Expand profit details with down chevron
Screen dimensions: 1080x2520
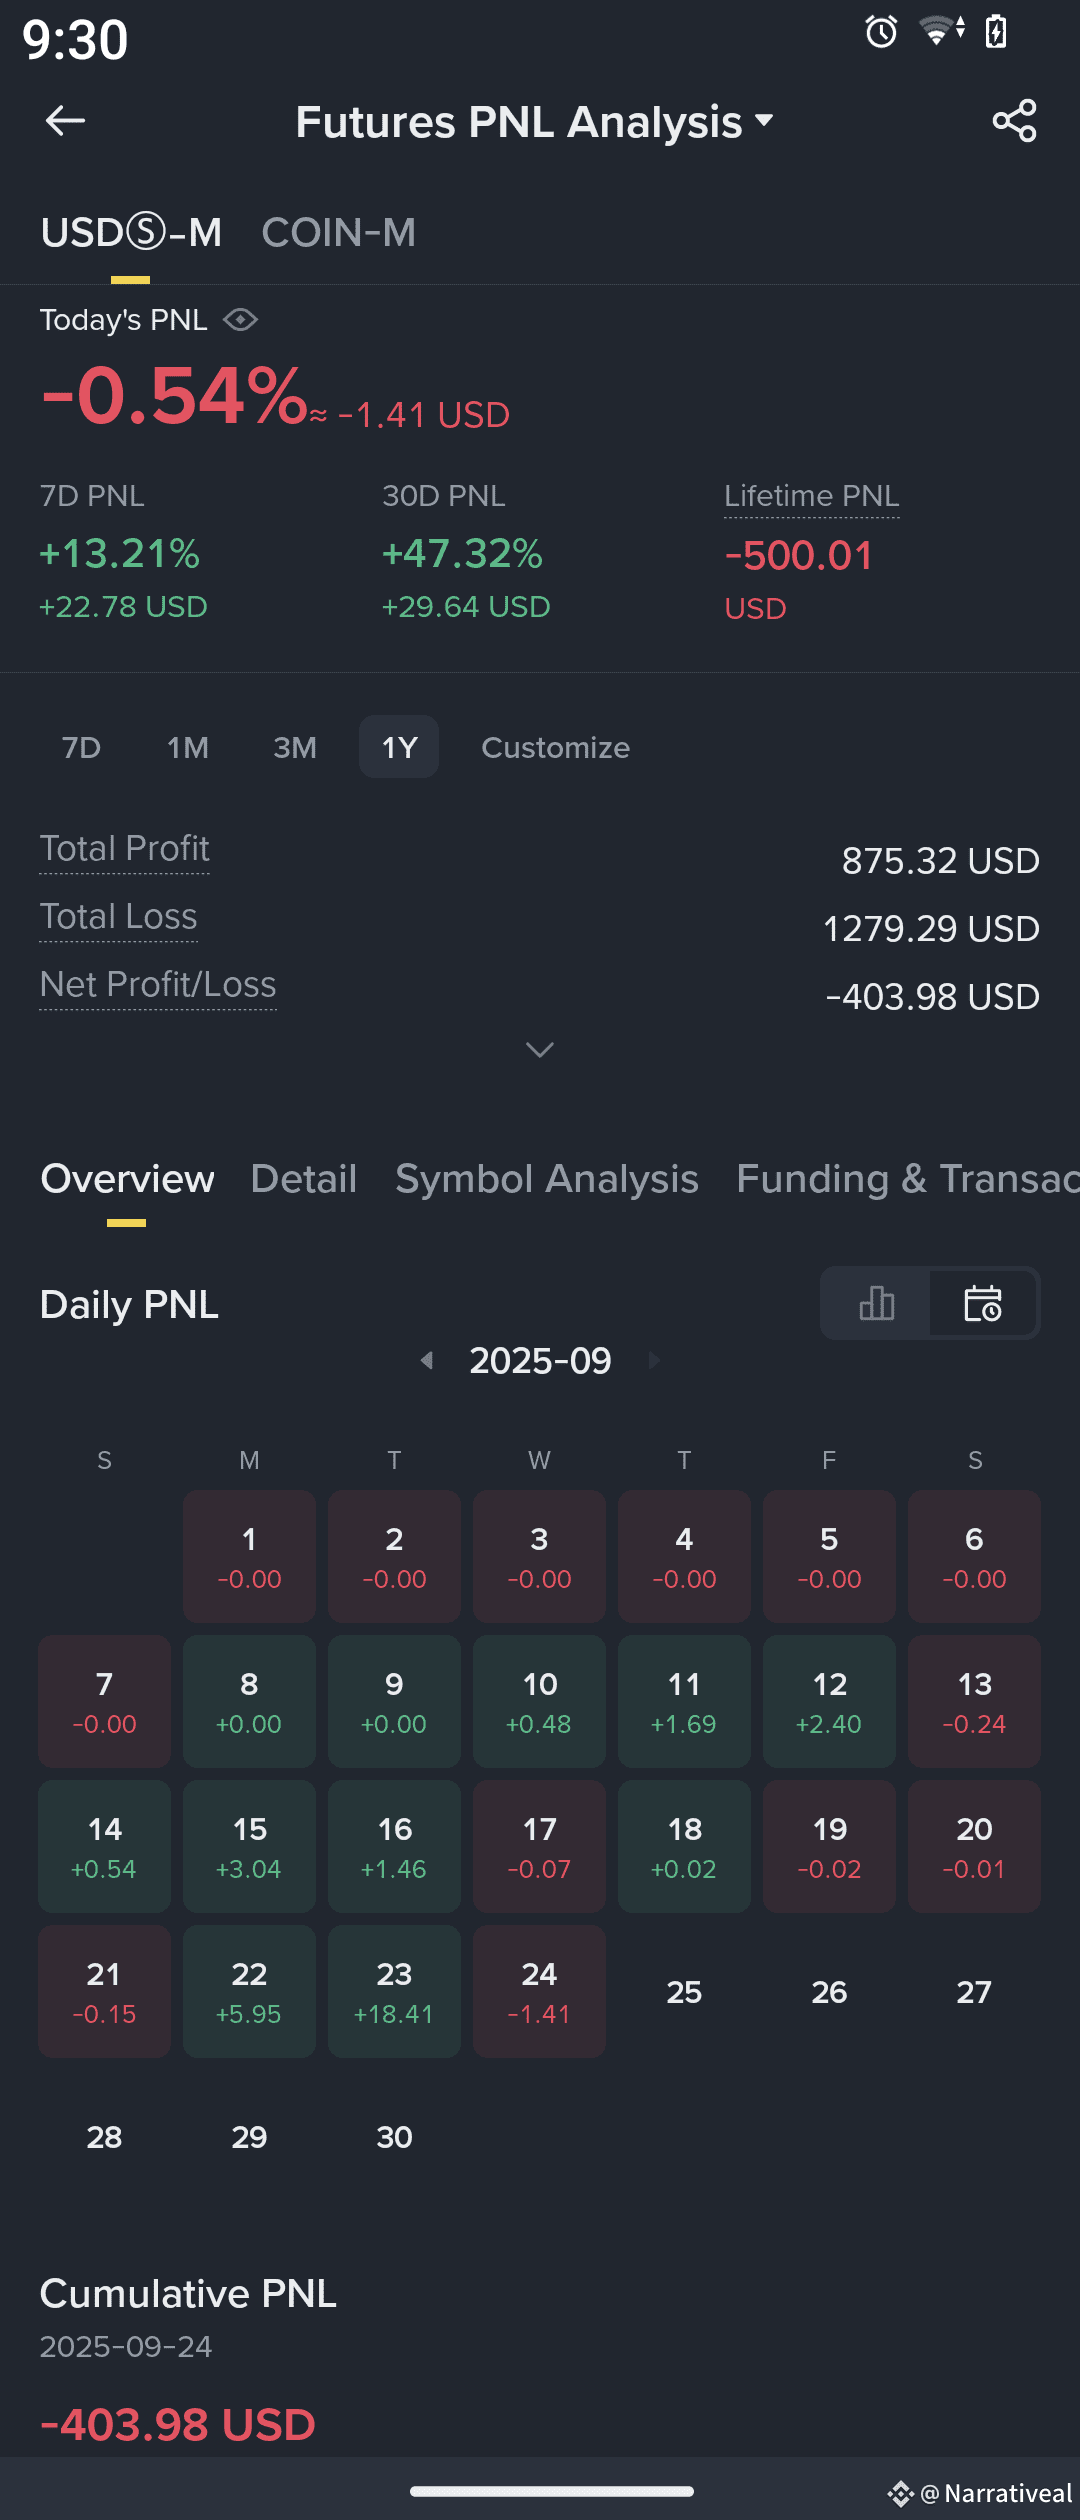[x=540, y=1049]
